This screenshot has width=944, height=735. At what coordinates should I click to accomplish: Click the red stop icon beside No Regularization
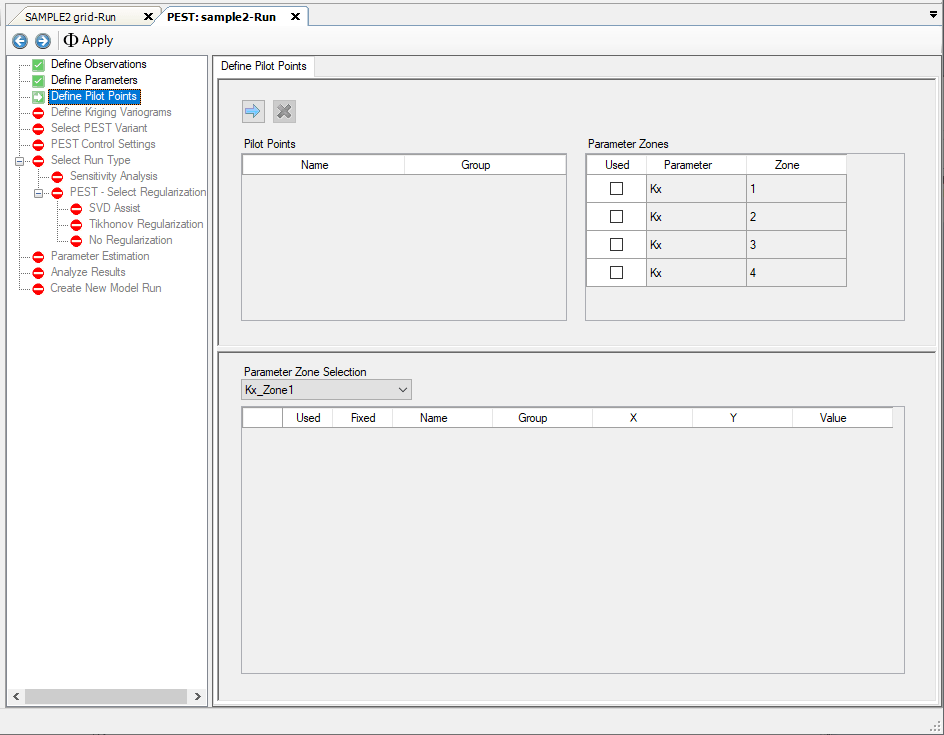click(x=75, y=240)
